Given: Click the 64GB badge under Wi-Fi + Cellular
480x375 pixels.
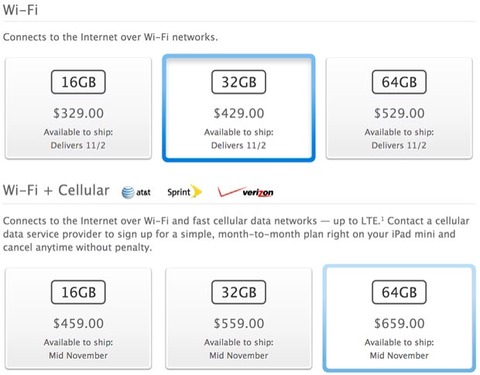Looking at the screenshot, I should click(399, 292).
